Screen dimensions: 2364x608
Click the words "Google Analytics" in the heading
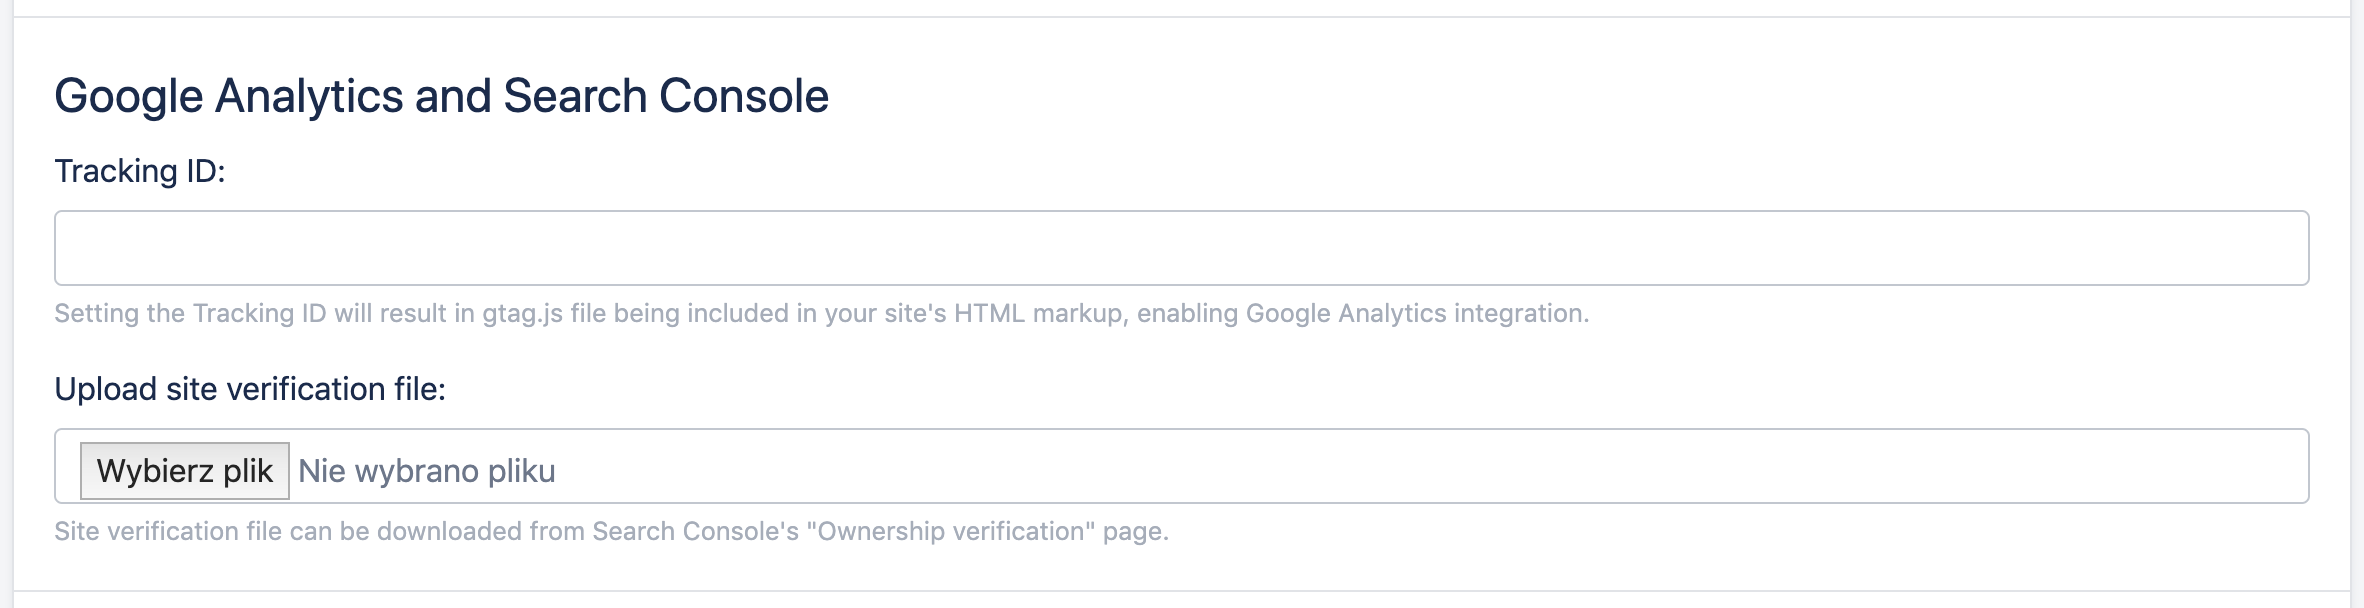coord(228,97)
